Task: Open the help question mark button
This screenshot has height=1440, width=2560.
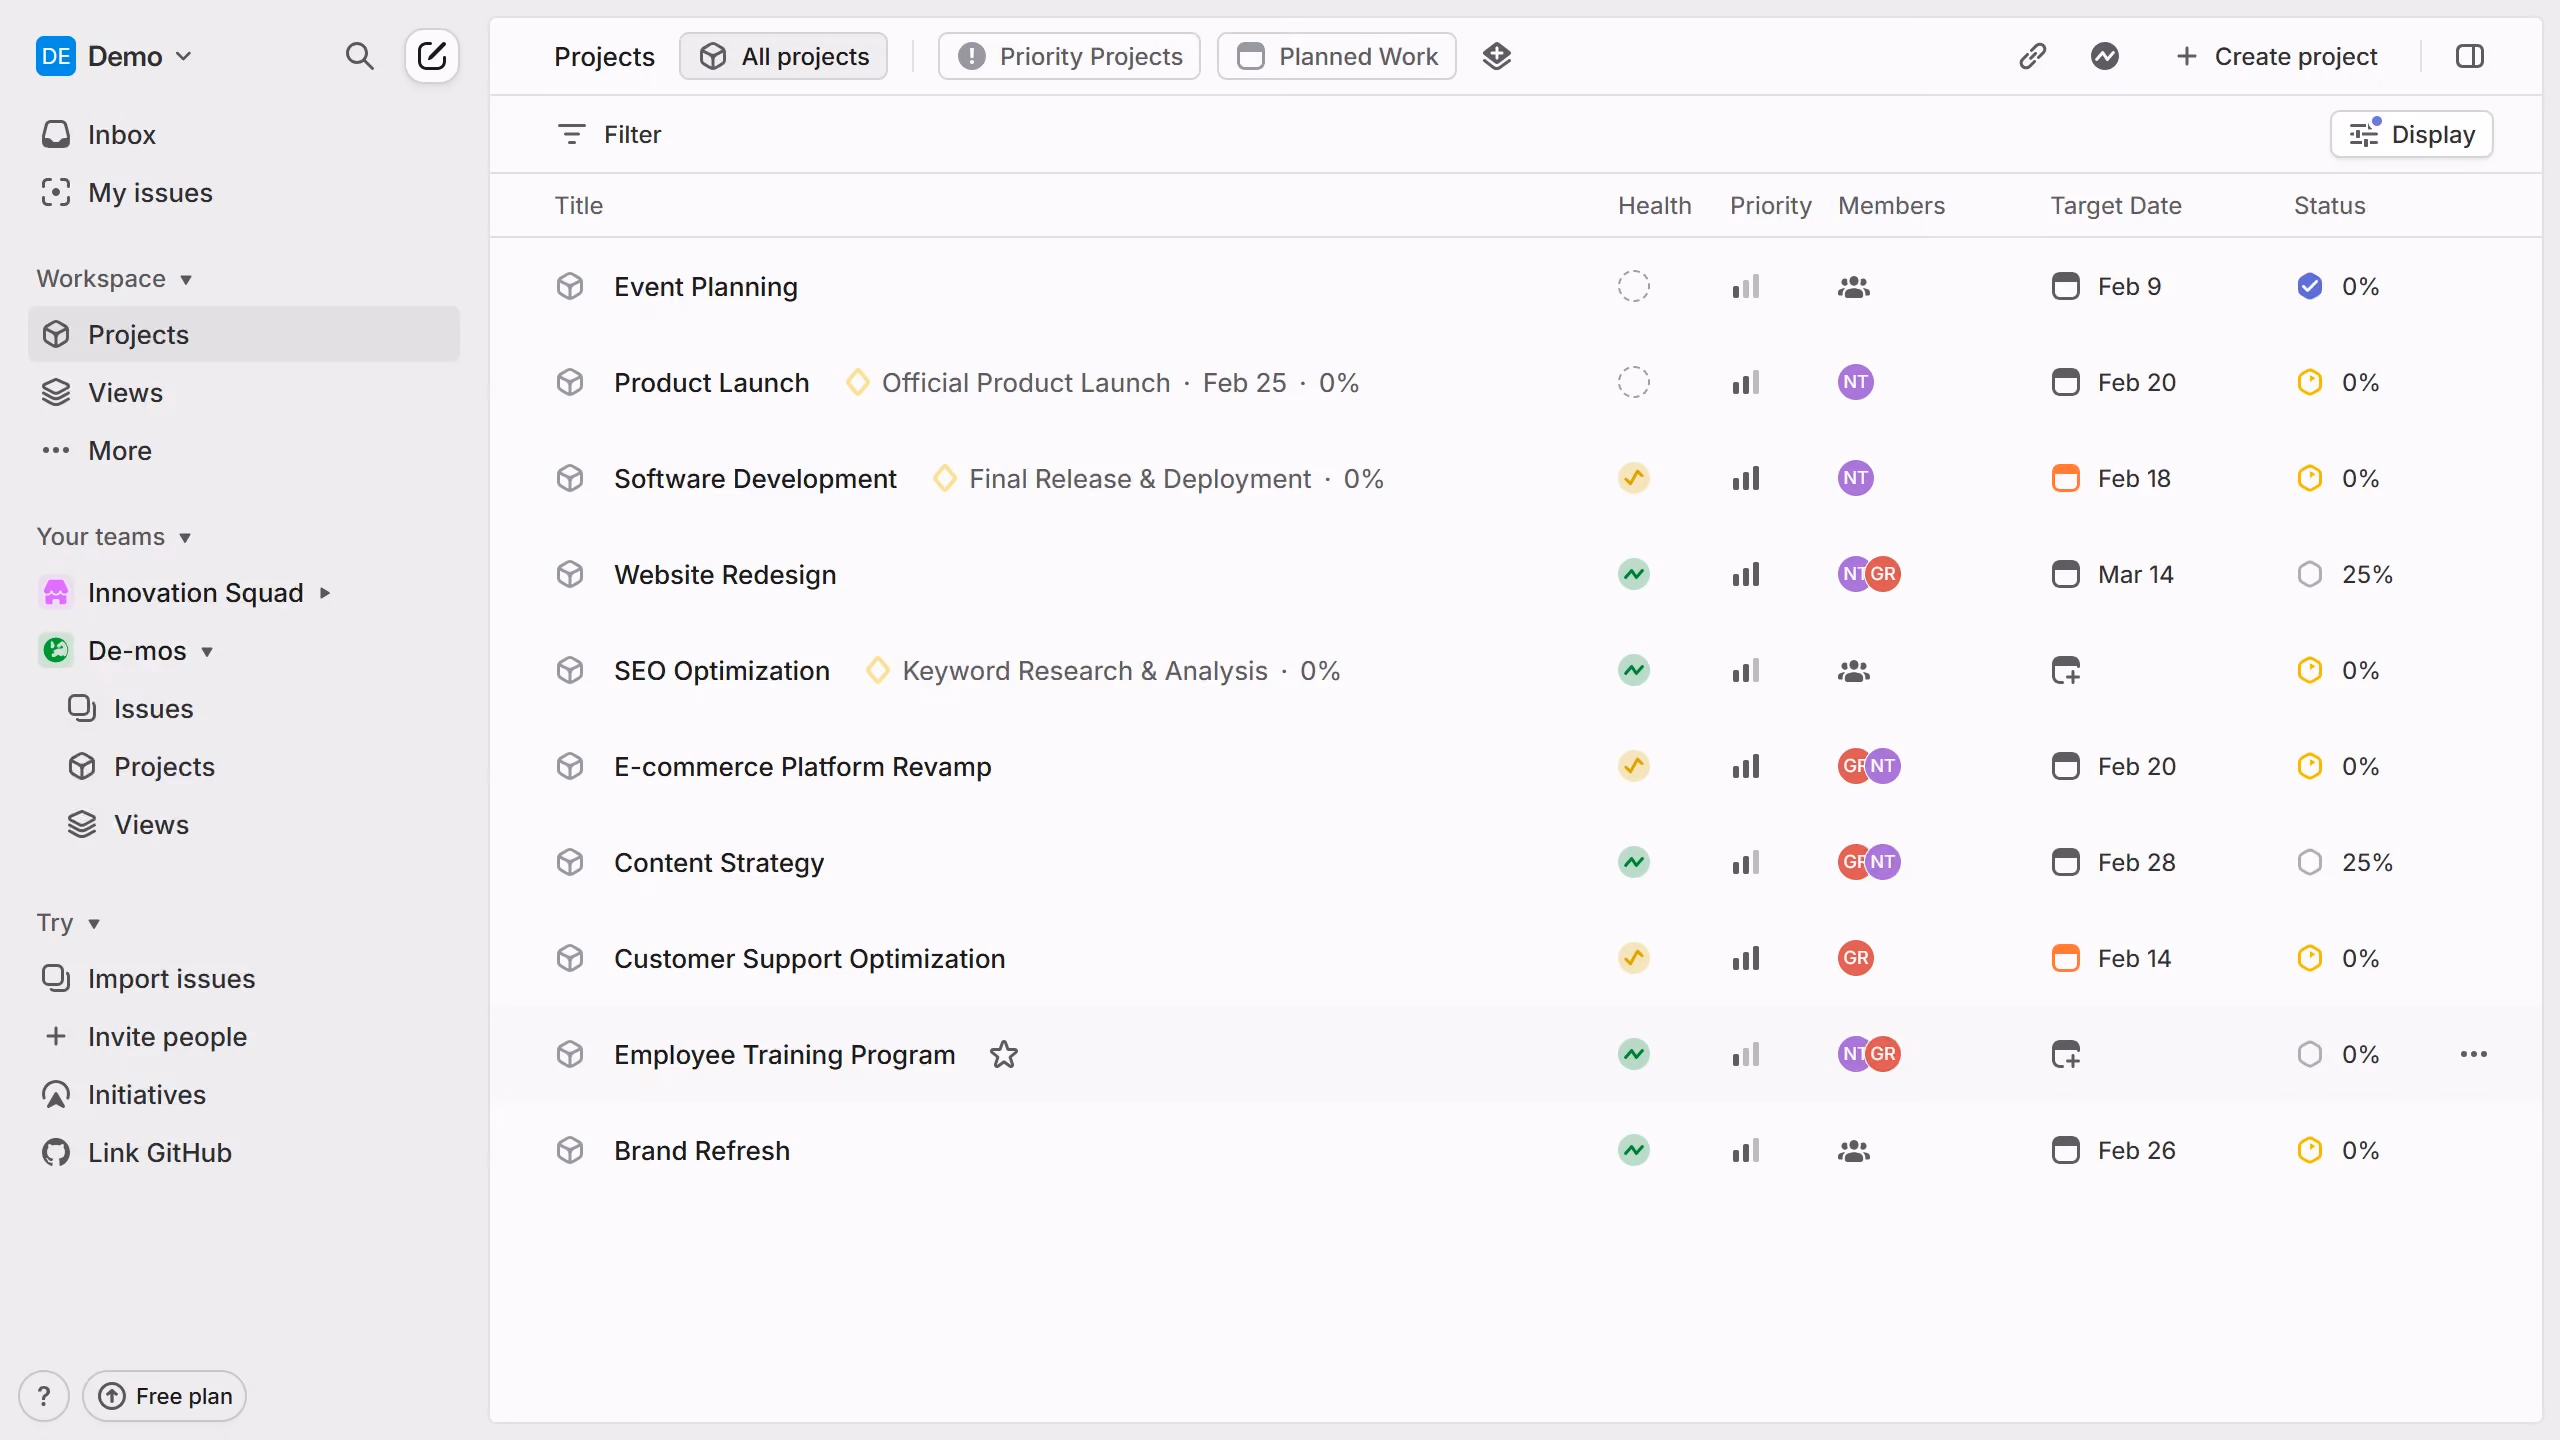Action: [x=44, y=1396]
